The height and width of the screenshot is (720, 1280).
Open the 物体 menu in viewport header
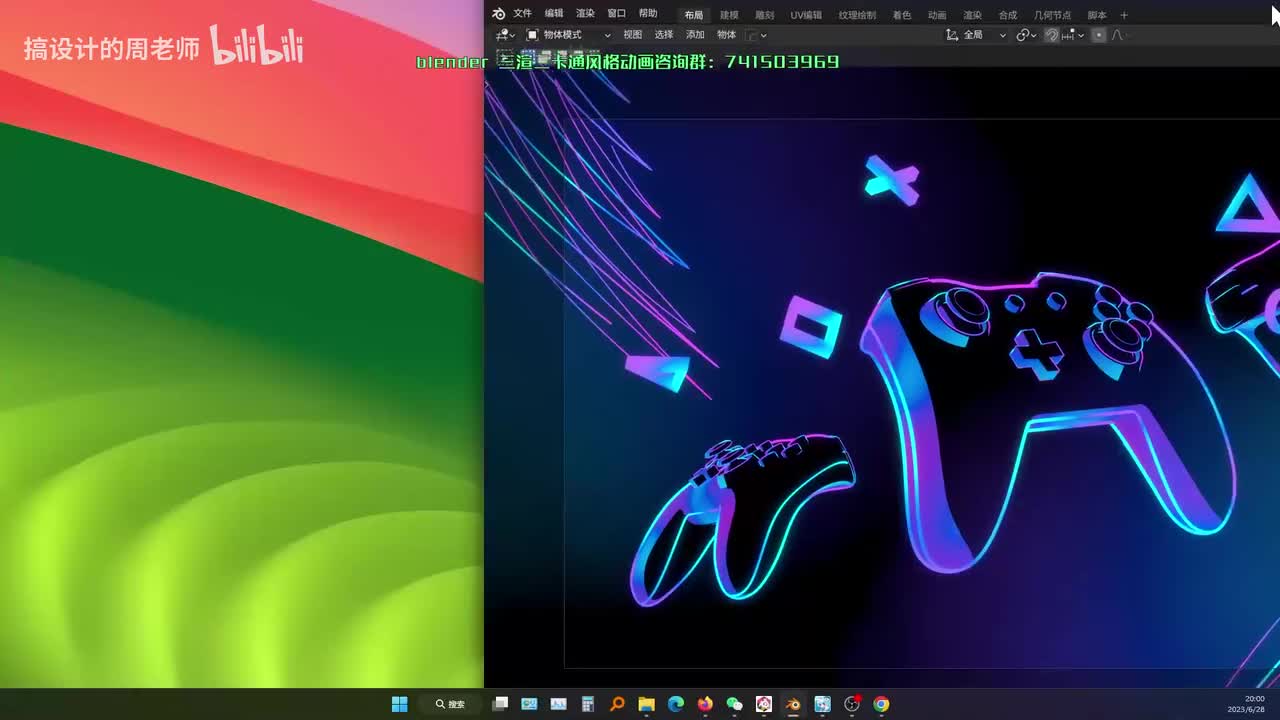coord(726,35)
